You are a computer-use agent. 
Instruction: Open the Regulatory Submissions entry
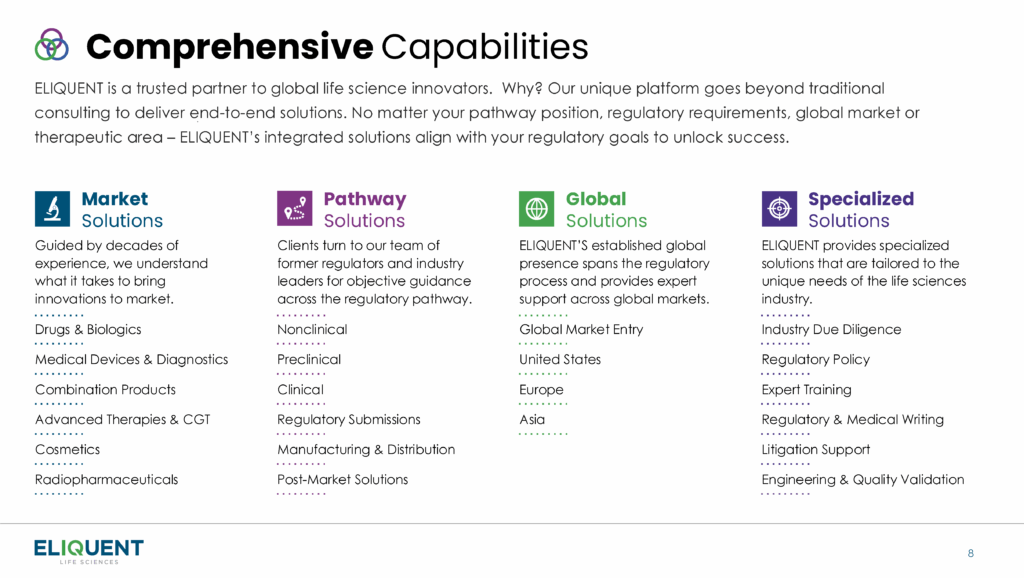[349, 420]
